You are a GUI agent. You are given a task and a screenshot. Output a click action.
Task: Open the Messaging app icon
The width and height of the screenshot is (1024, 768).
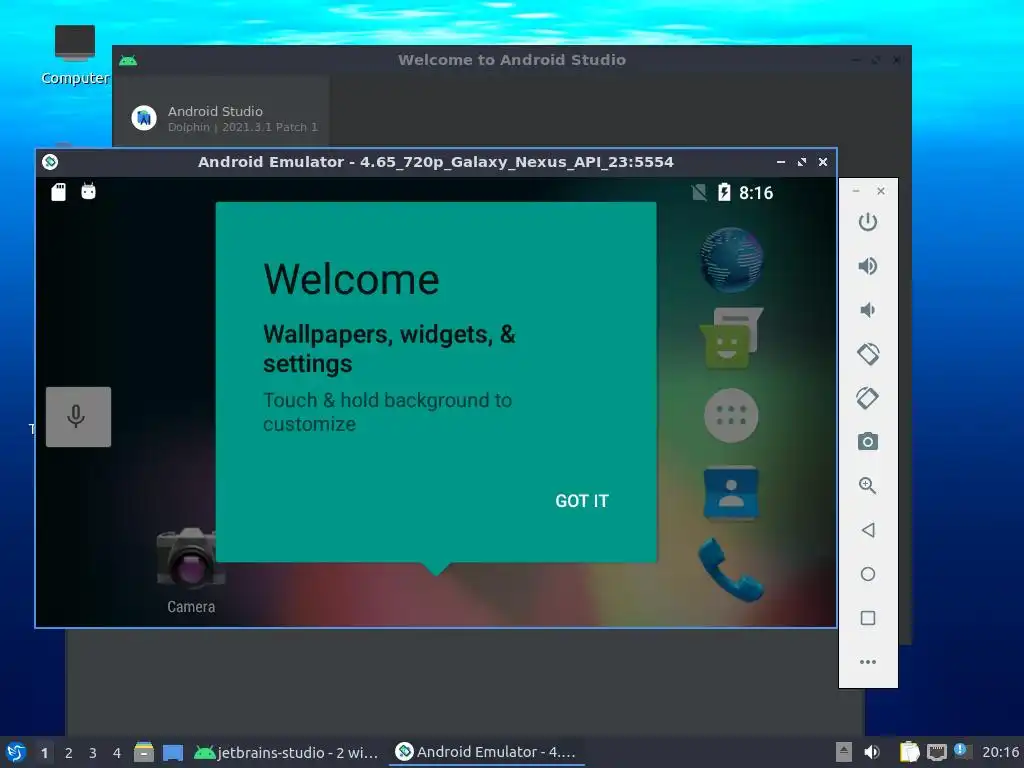point(731,337)
